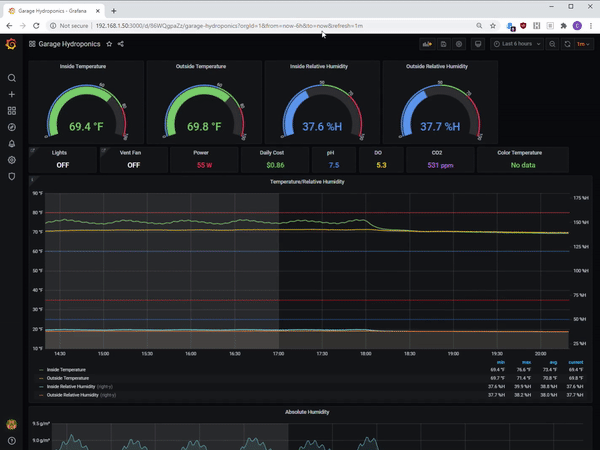Open the Dashboards grid icon in sidebar
This screenshot has height=450, width=600.
click(12, 111)
